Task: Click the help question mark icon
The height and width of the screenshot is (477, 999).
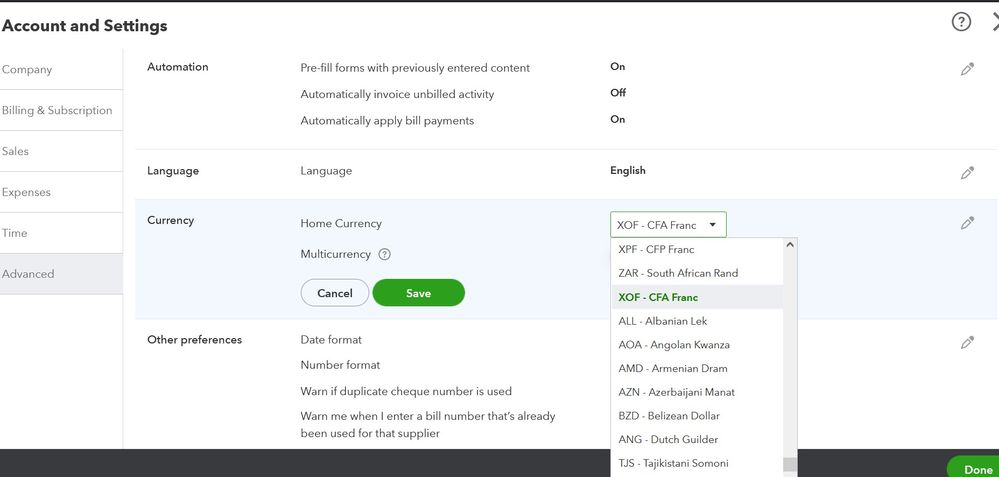Action: [961, 23]
